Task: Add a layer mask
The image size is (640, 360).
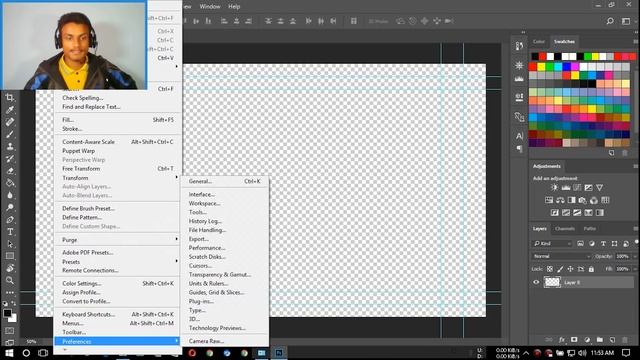Action: [x=574, y=340]
